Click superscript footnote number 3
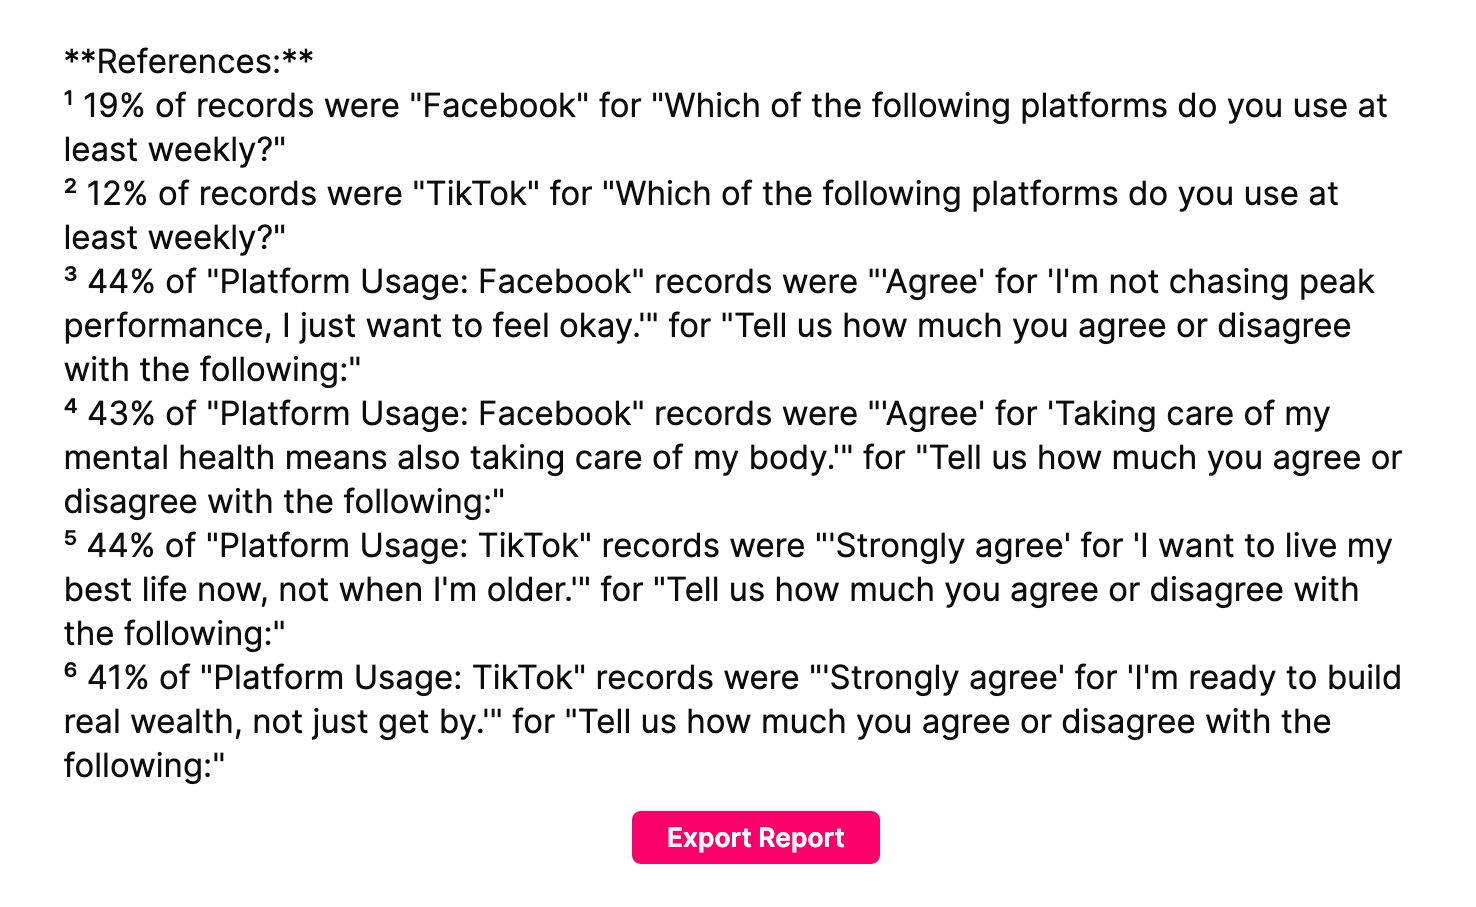This screenshot has width=1476, height=907. click(x=70, y=275)
